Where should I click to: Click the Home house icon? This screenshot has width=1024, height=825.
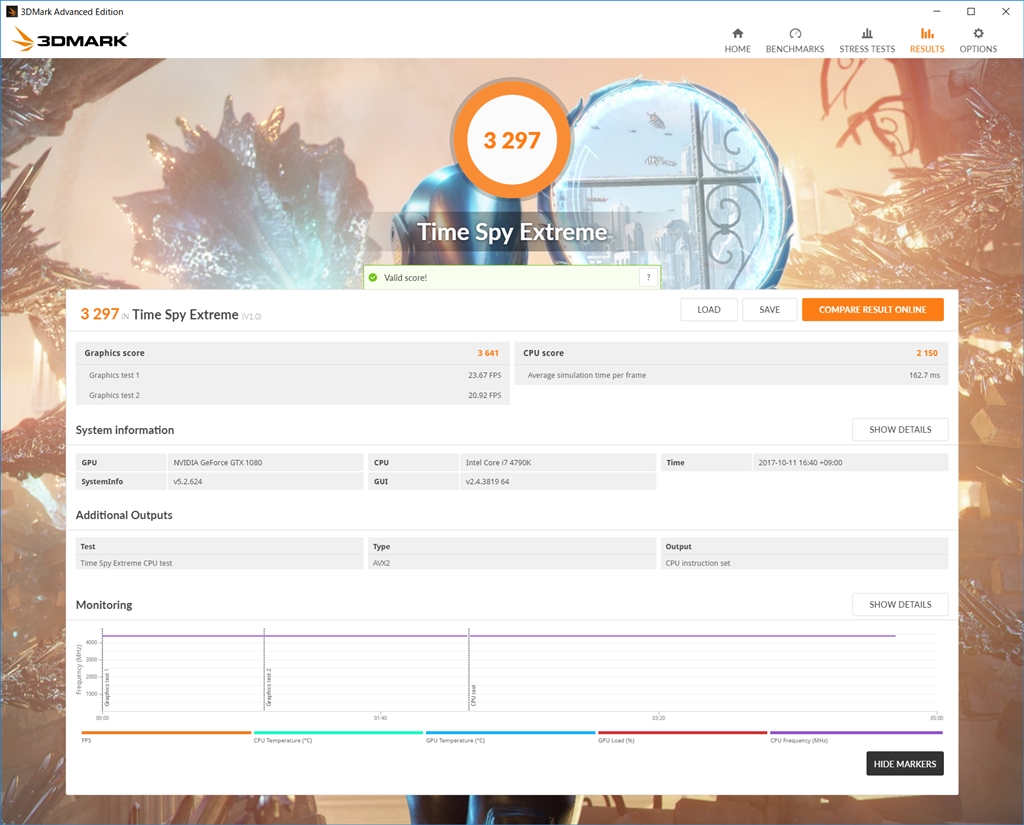pyautogui.click(x=737, y=33)
